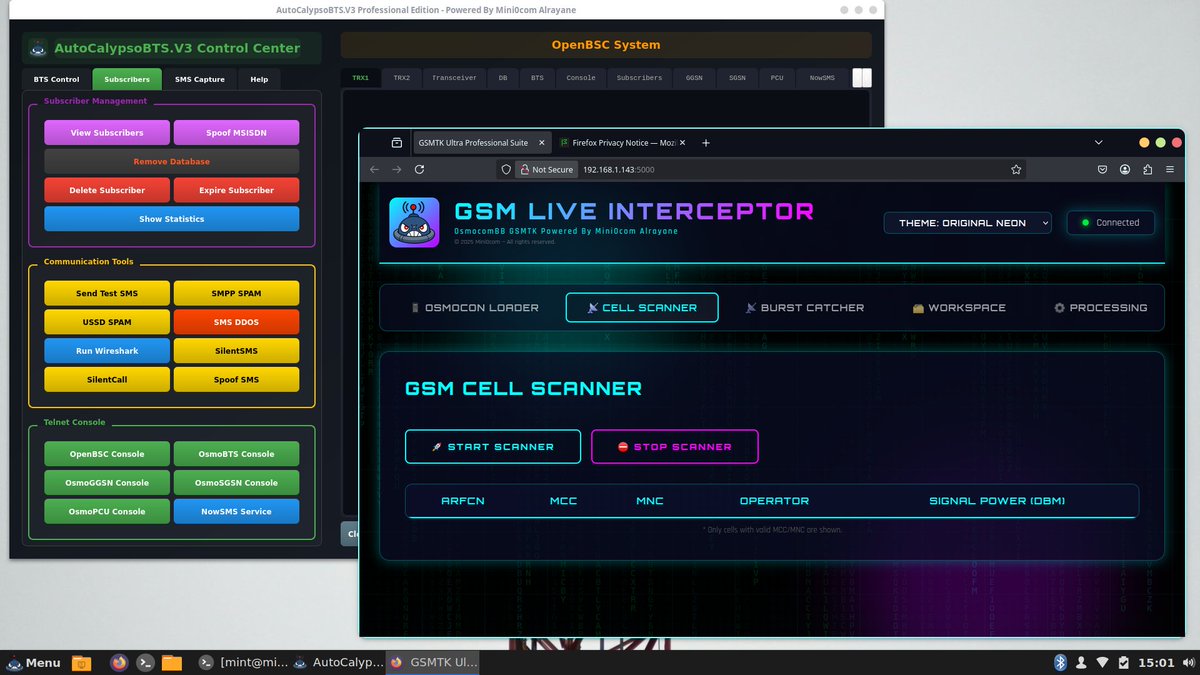Image resolution: width=1200 pixels, height=675 pixels.
Task: Switch to the Workspace tab
Action: point(959,308)
